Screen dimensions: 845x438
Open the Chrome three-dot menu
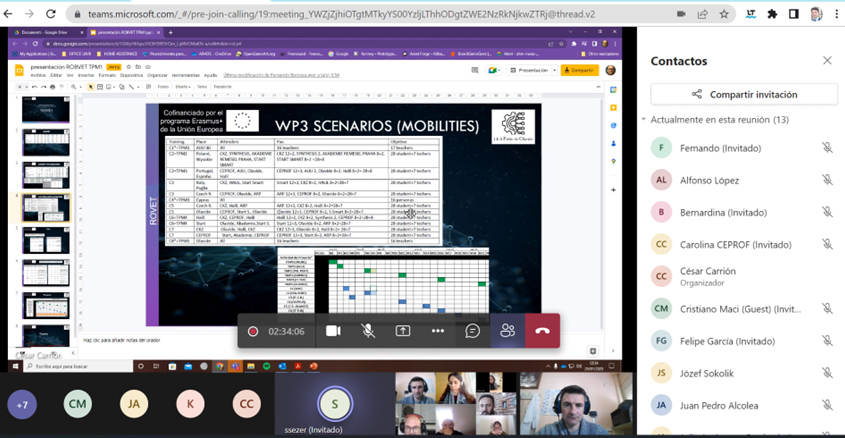click(836, 14)
